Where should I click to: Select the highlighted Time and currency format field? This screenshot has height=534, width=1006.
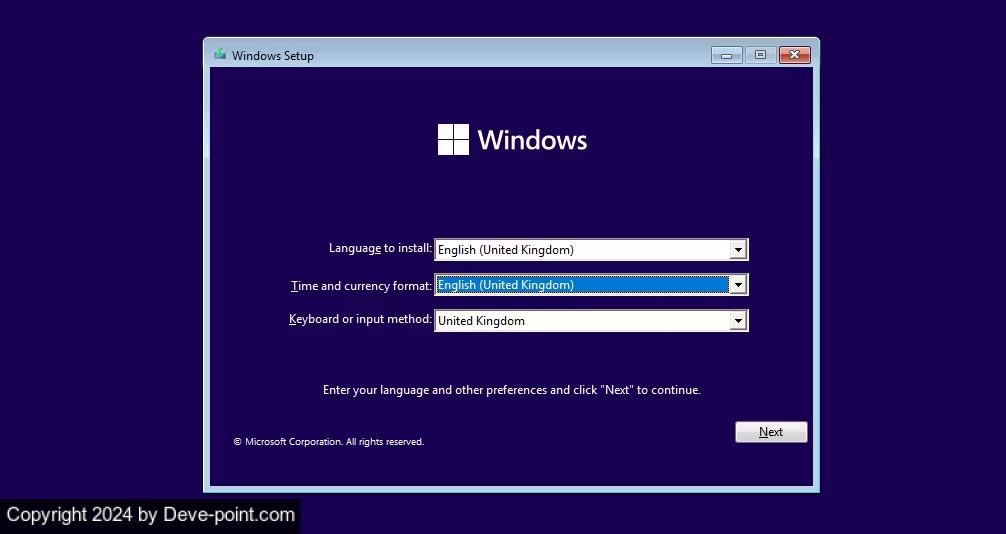591,285
